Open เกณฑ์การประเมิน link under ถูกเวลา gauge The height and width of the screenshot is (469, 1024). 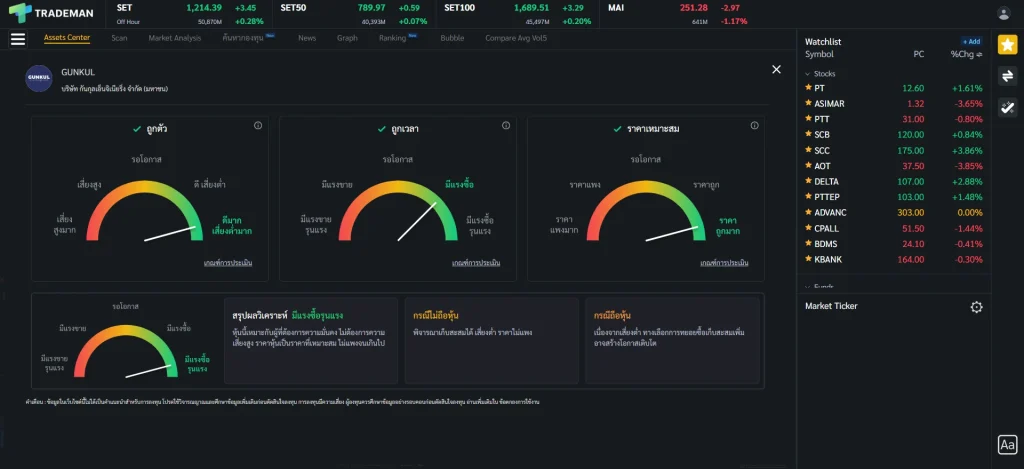[x=475, y=263]
